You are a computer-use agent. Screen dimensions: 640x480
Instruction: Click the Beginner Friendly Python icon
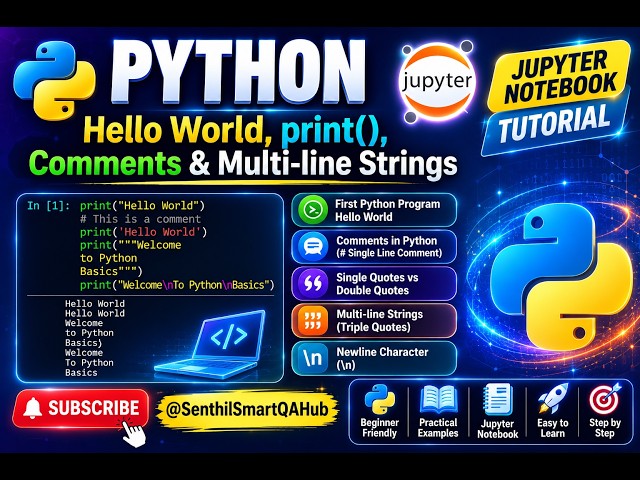coord(380,399)
